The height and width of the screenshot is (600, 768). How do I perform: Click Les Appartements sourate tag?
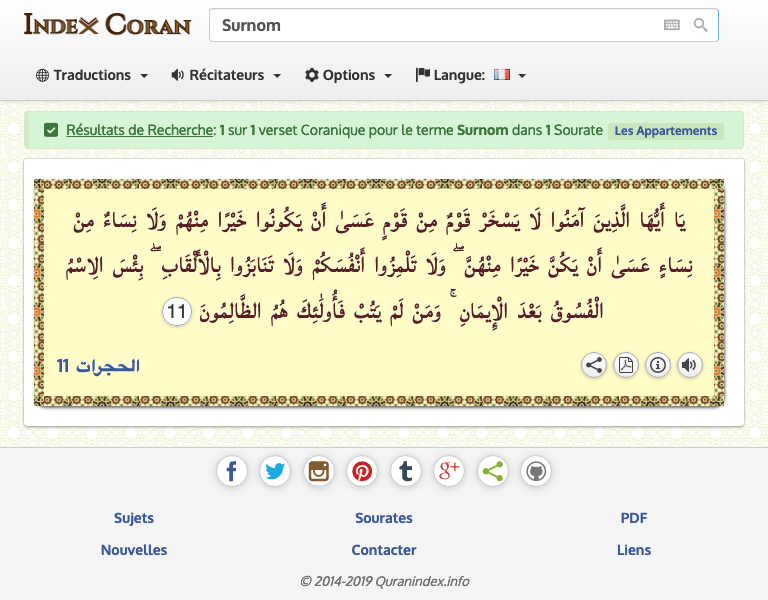click(665, 131)
